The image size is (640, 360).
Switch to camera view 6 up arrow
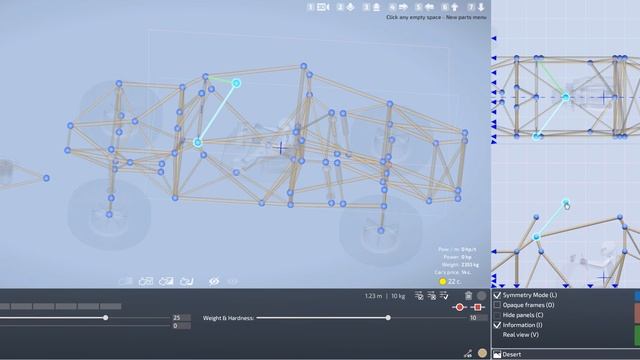[x=455, y=7]
